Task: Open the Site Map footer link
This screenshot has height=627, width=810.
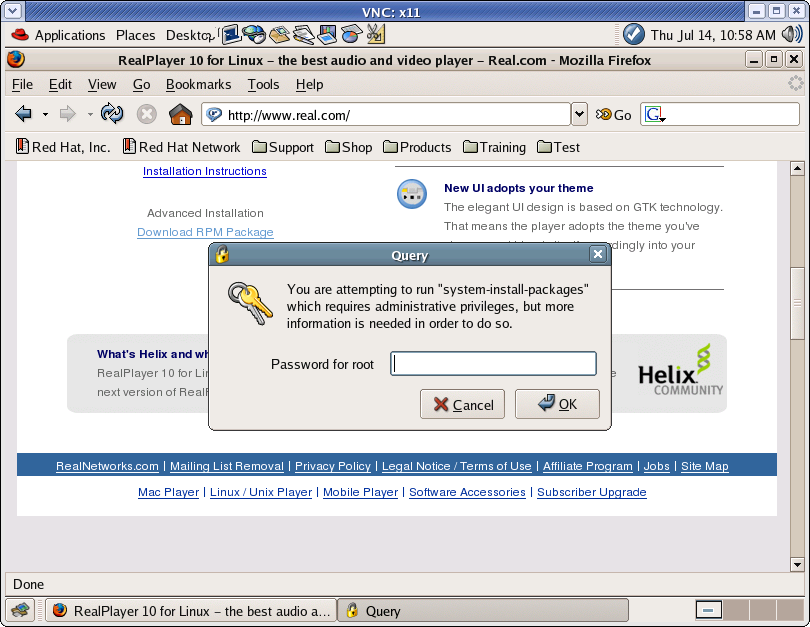Action: (705, 466)
